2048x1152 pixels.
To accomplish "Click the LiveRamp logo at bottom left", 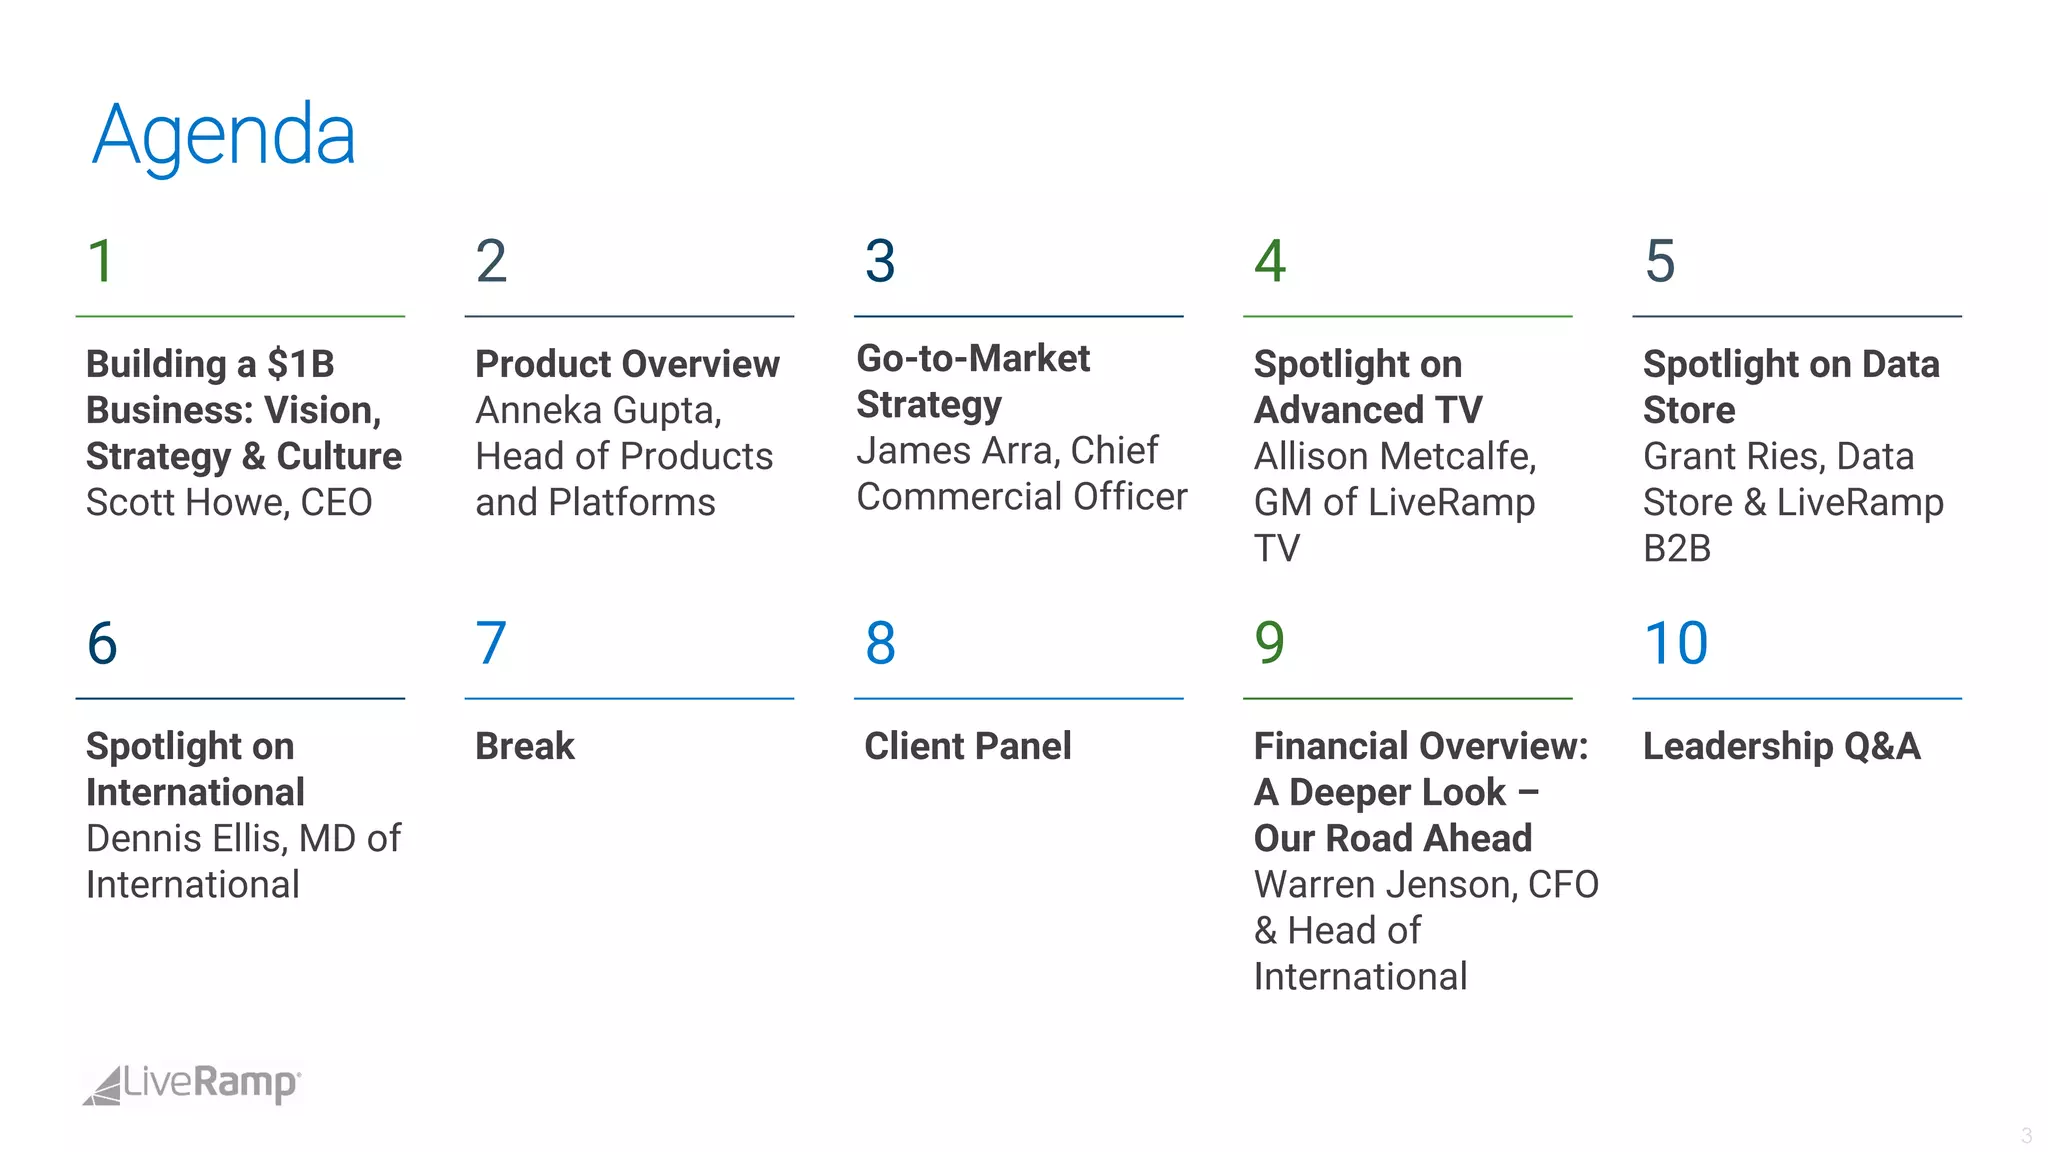I will click(192, 1084).
